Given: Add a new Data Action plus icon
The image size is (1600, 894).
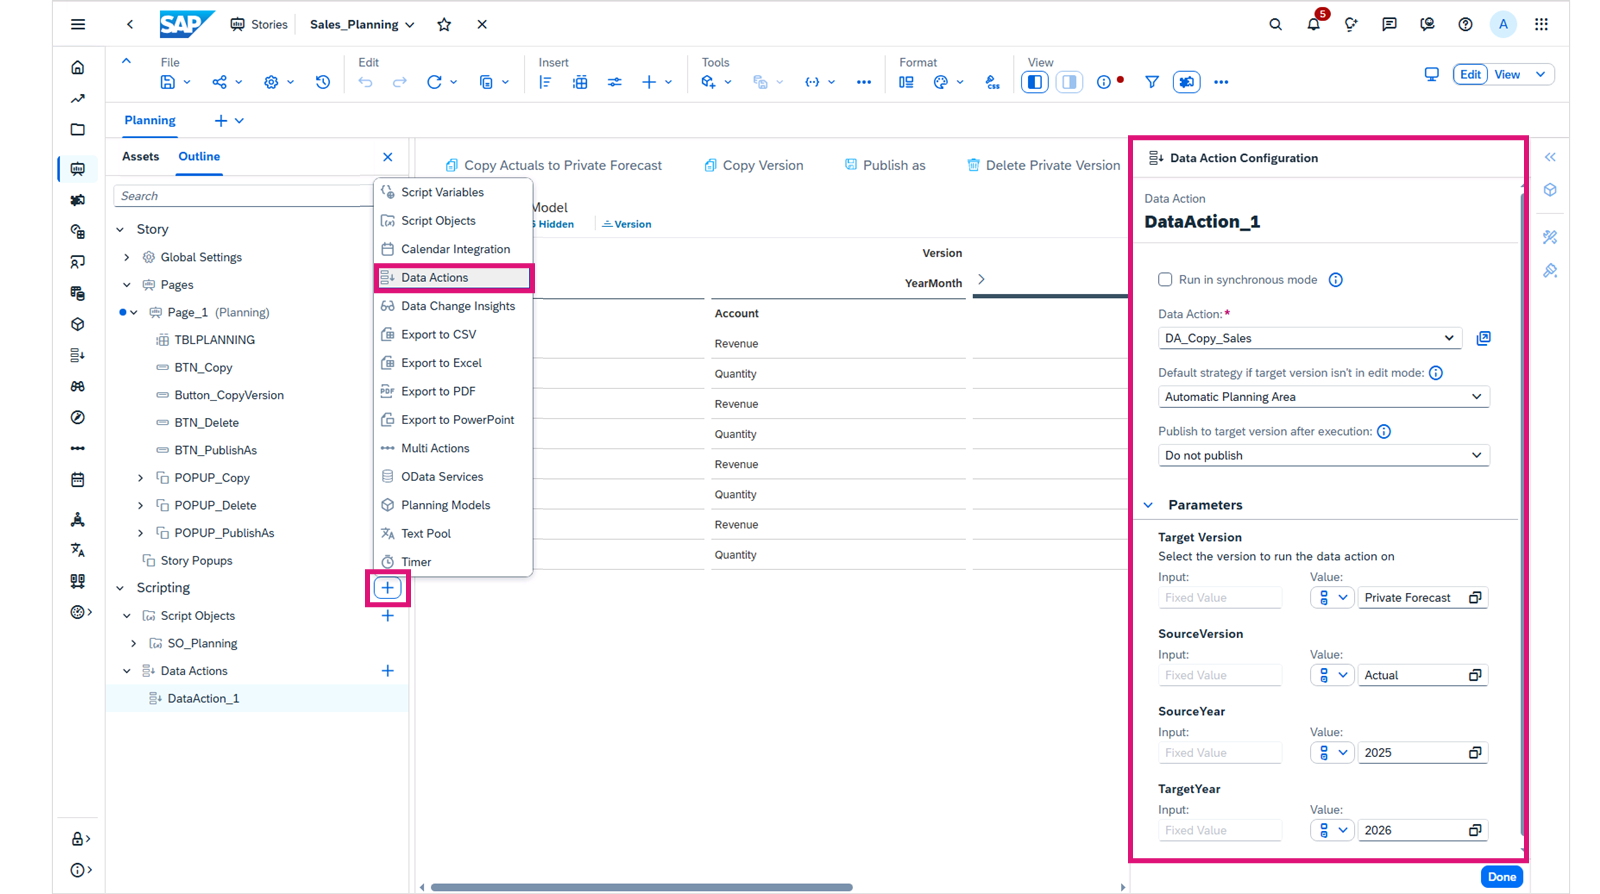Looking at the screenshot, I should [388, 671].
